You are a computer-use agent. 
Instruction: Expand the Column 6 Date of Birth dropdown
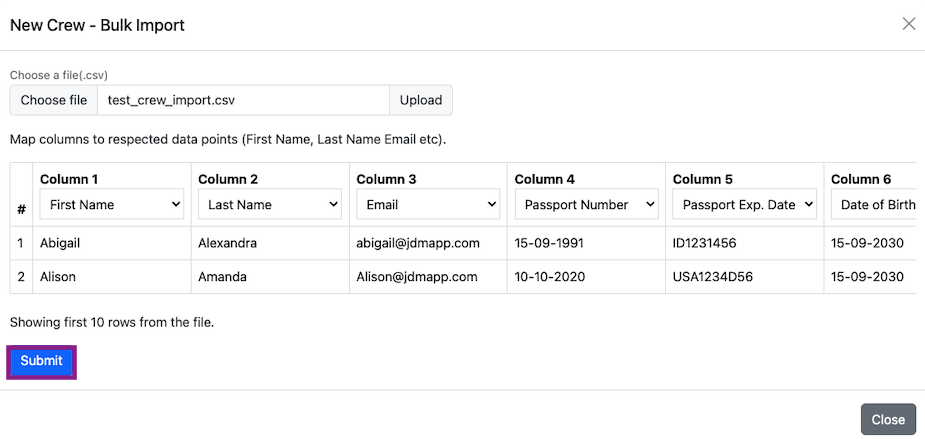(x=876, y=205)
